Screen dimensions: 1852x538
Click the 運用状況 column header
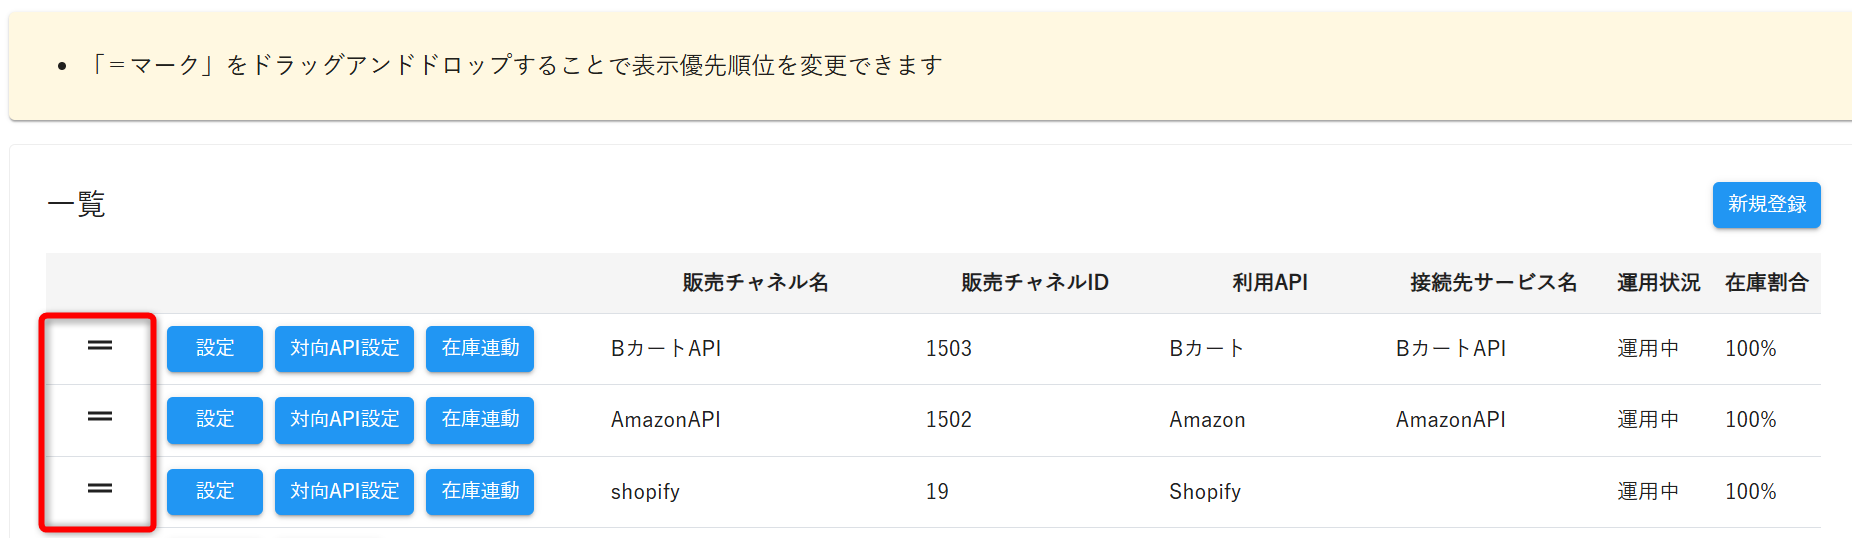tap(1659, 283)
